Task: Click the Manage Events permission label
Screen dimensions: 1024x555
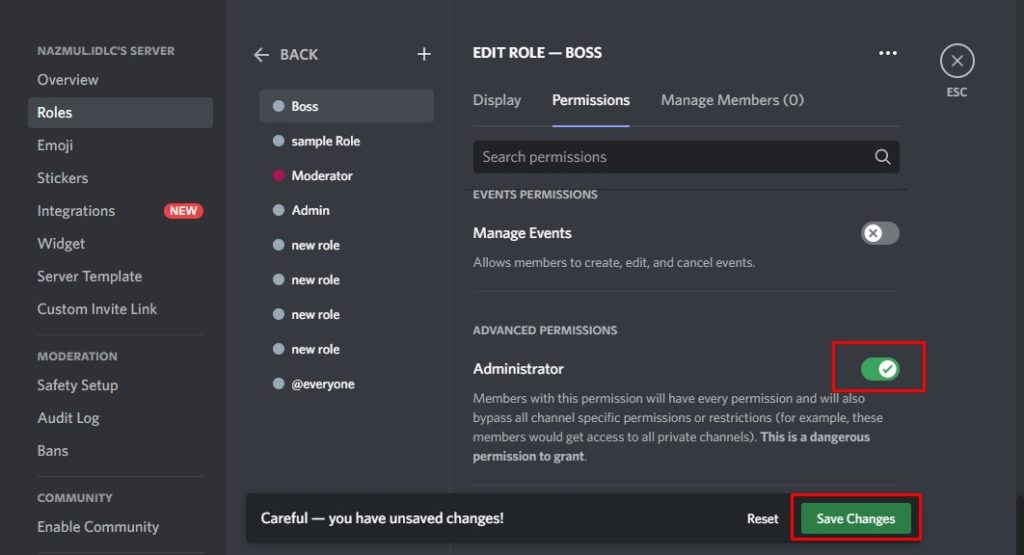Action: (522, 233)
